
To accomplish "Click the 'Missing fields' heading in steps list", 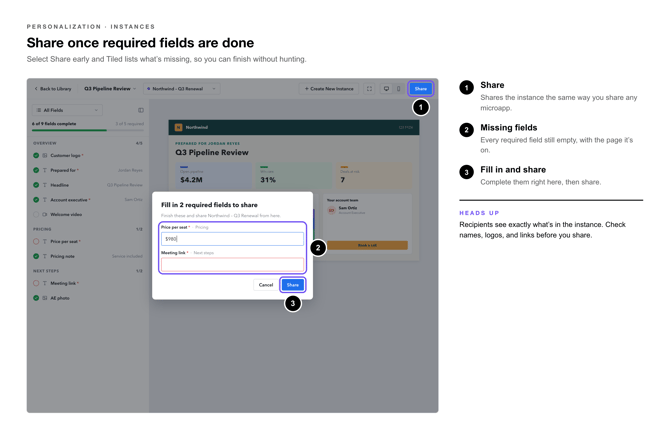I will pyautogui.click(x=508, y=127).
